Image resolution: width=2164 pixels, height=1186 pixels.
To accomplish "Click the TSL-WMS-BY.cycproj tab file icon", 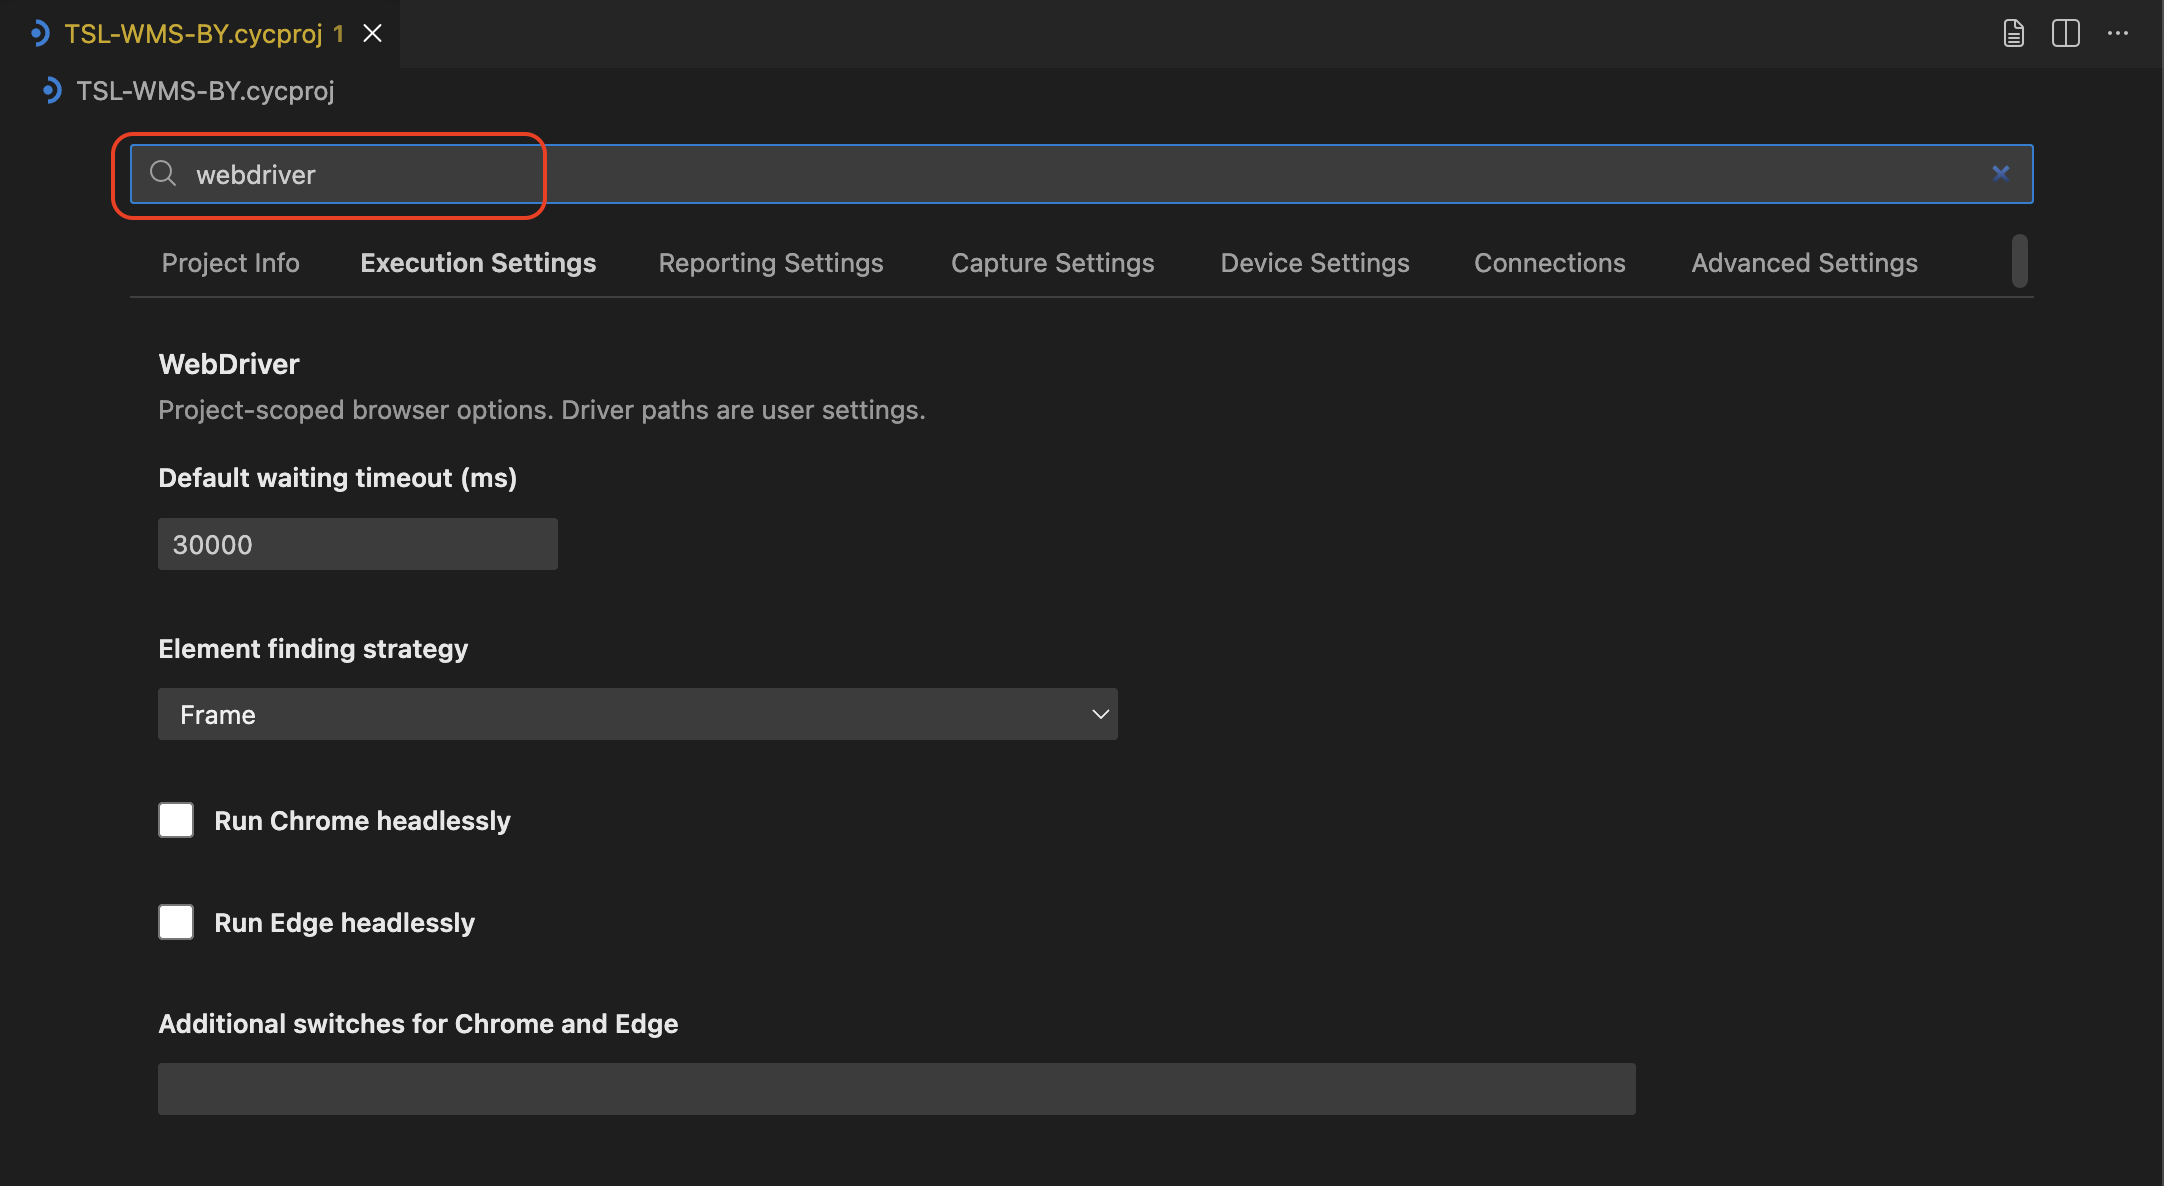I will pyautogui.click(x=39, y=33).
